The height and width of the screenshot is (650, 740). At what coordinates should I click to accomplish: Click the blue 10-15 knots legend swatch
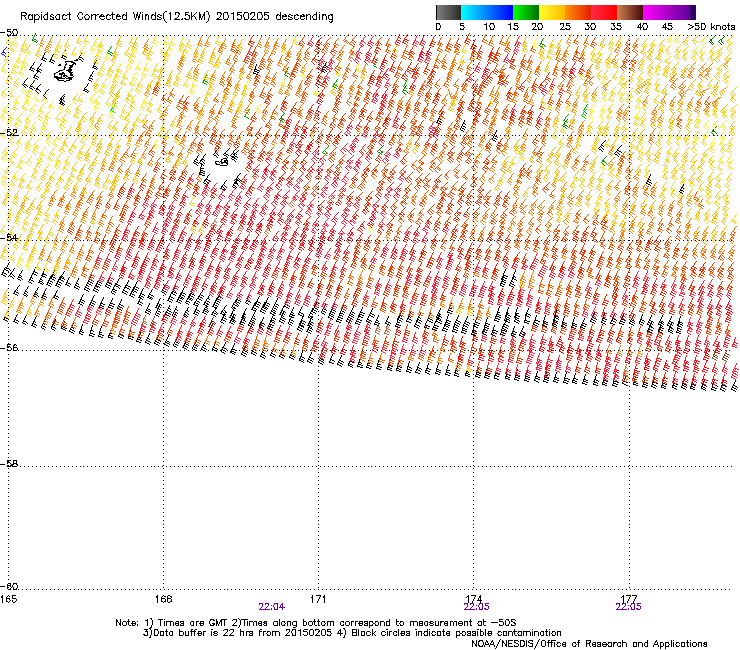pos(500,12)
